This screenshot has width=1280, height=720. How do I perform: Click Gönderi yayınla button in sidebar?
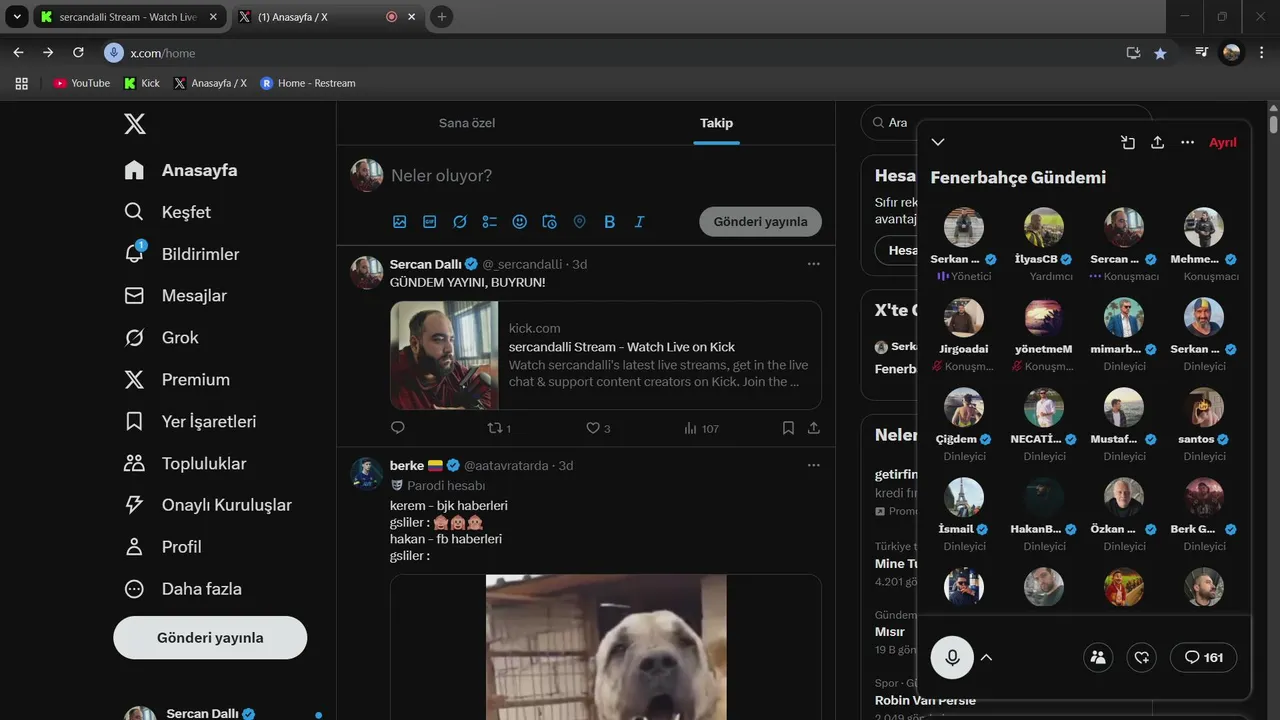pyautogui.click(x=210, y=638)
